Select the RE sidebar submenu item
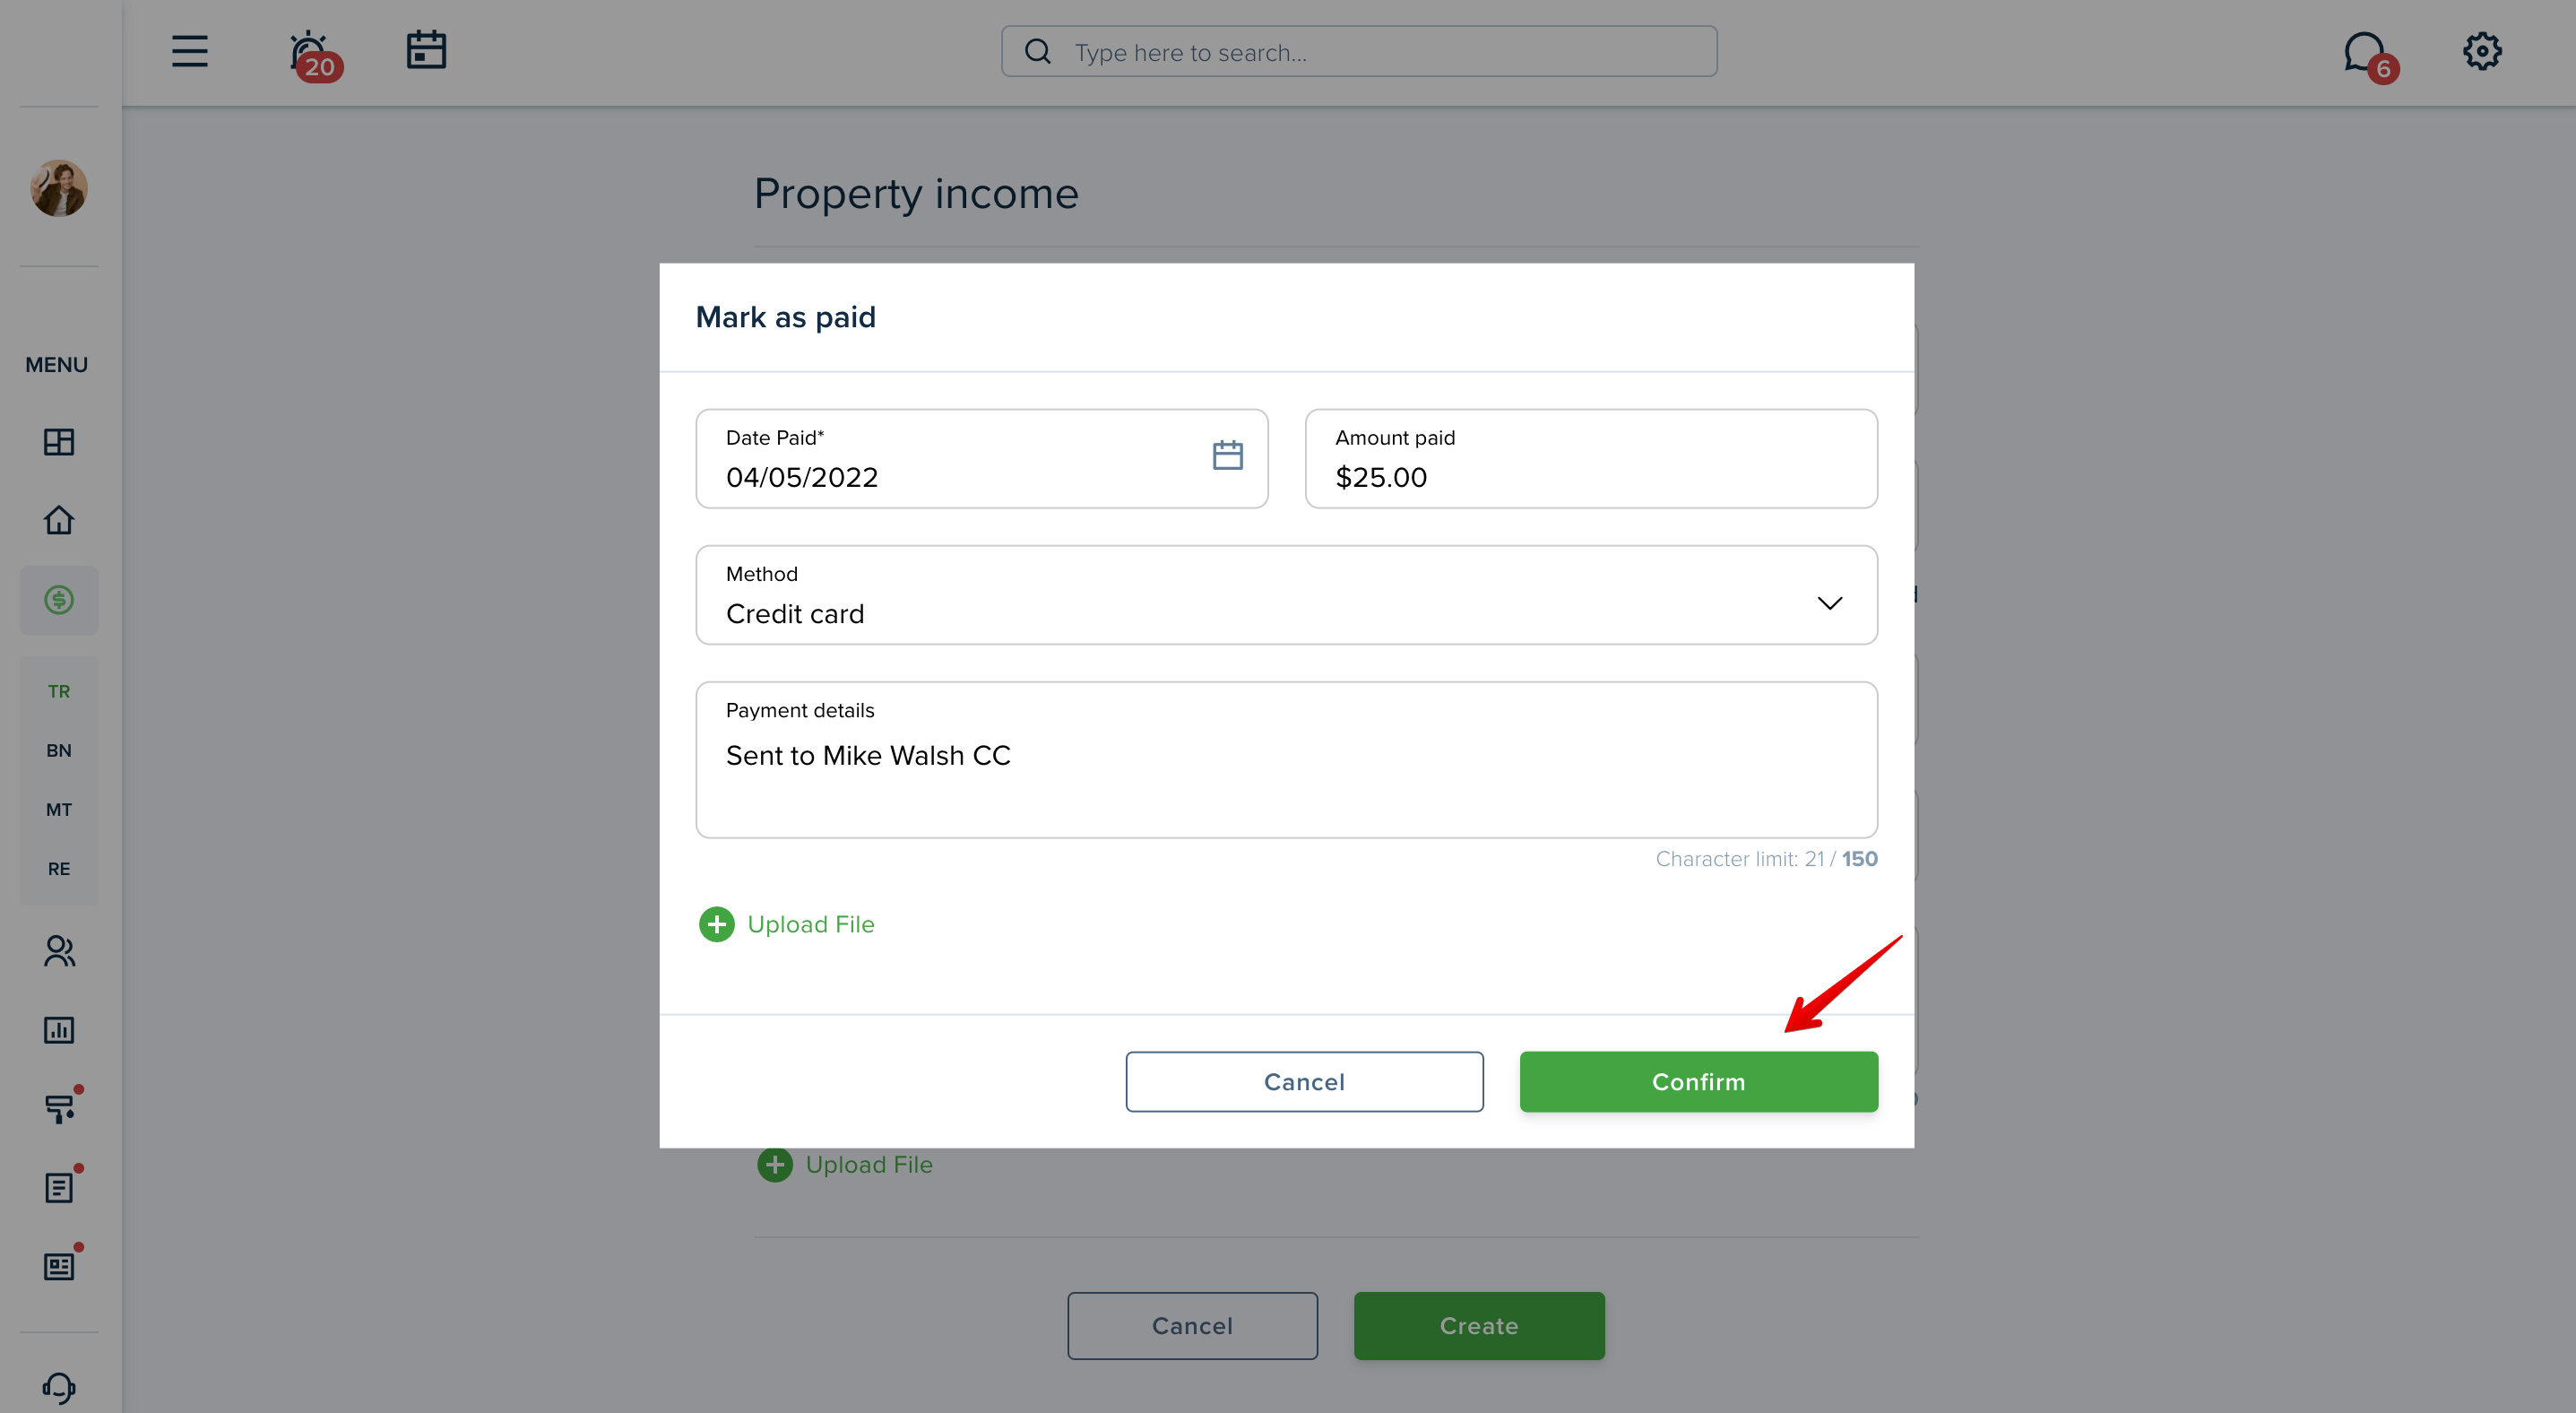The image size is (2576, 1413). click(x=59, y=869)
